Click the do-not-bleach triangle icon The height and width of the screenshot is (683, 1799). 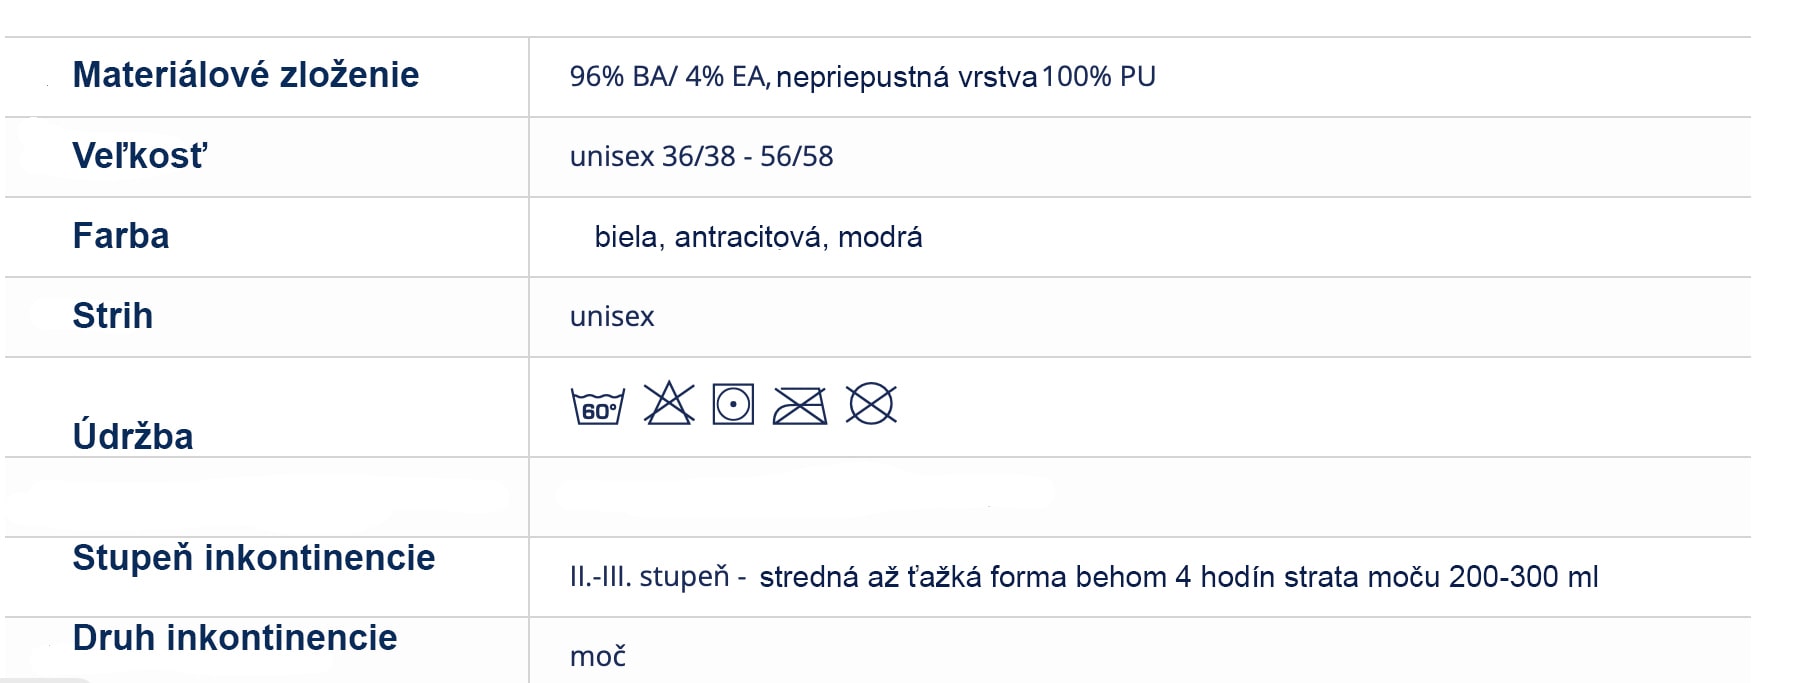[x=669, y=404]
